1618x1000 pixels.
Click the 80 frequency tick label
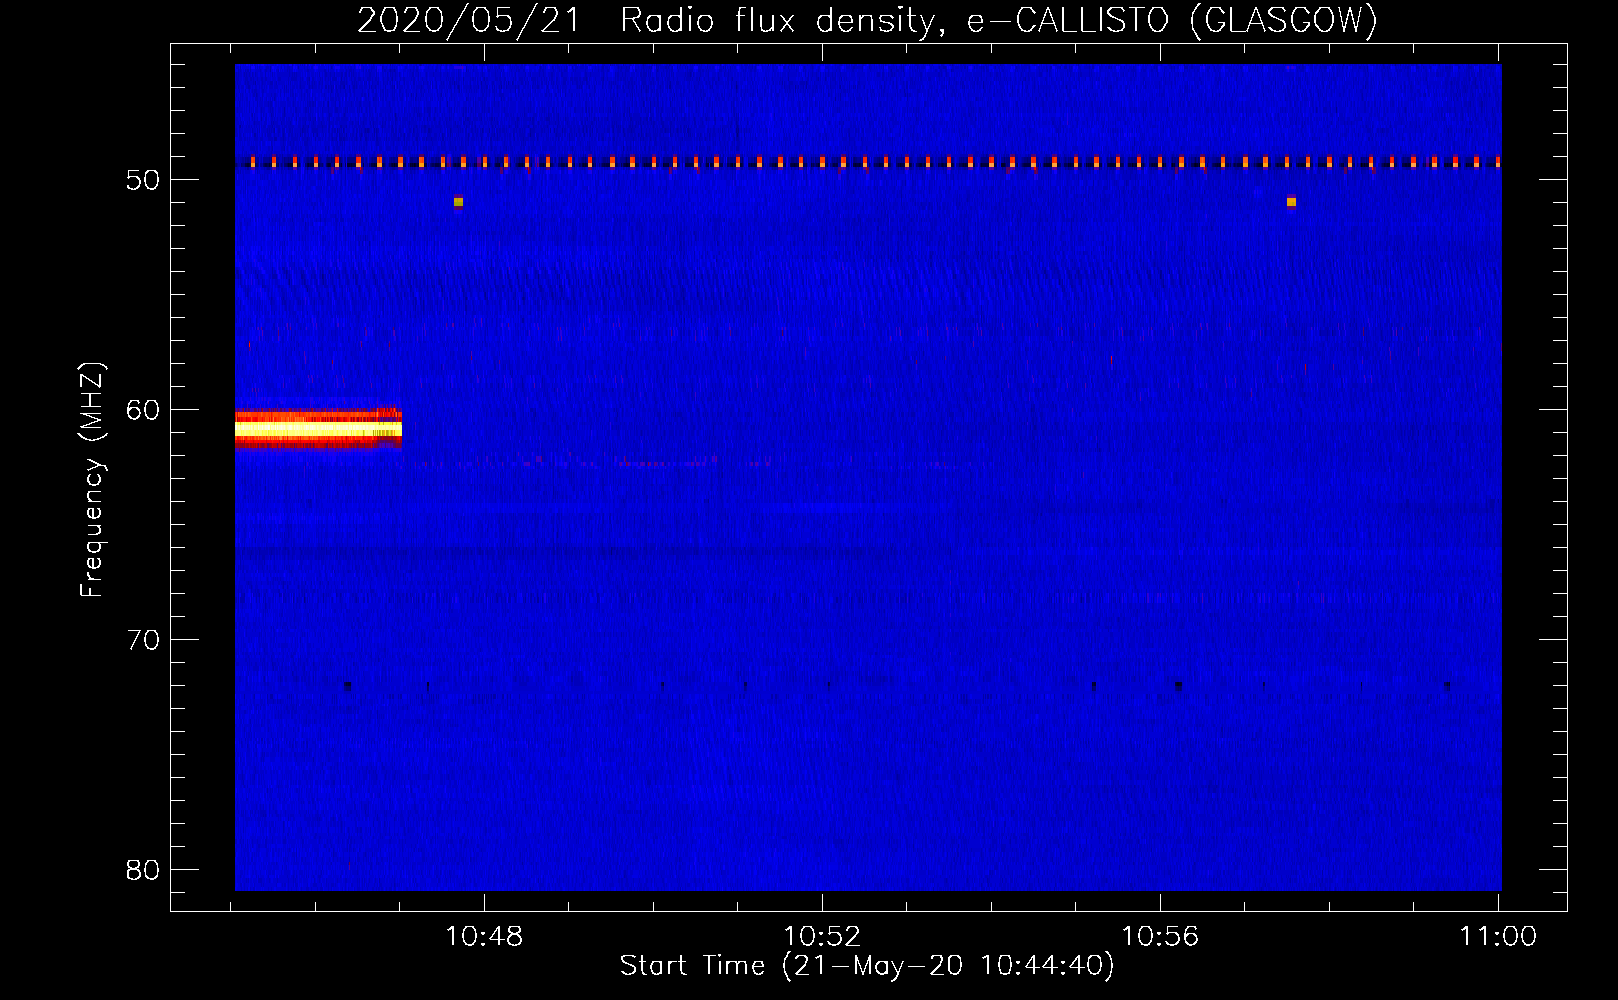coord(143,870)
